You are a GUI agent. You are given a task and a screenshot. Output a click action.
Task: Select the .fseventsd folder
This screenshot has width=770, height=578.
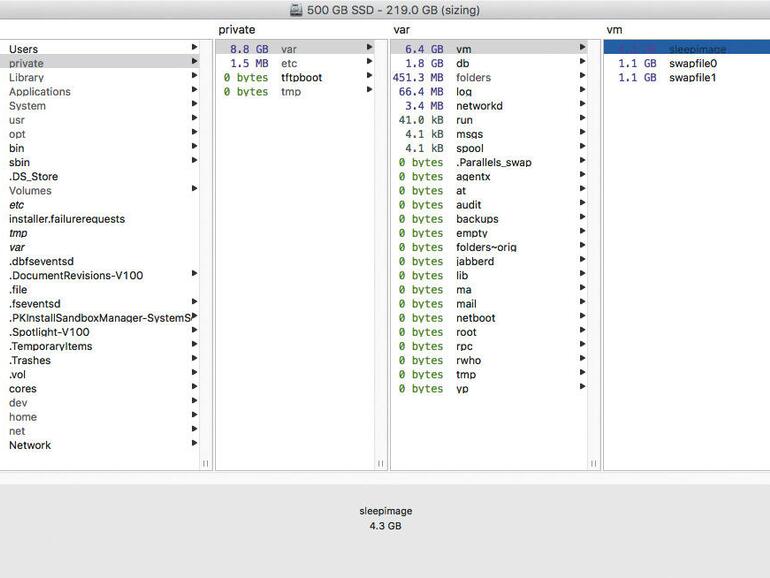(100, 304)
